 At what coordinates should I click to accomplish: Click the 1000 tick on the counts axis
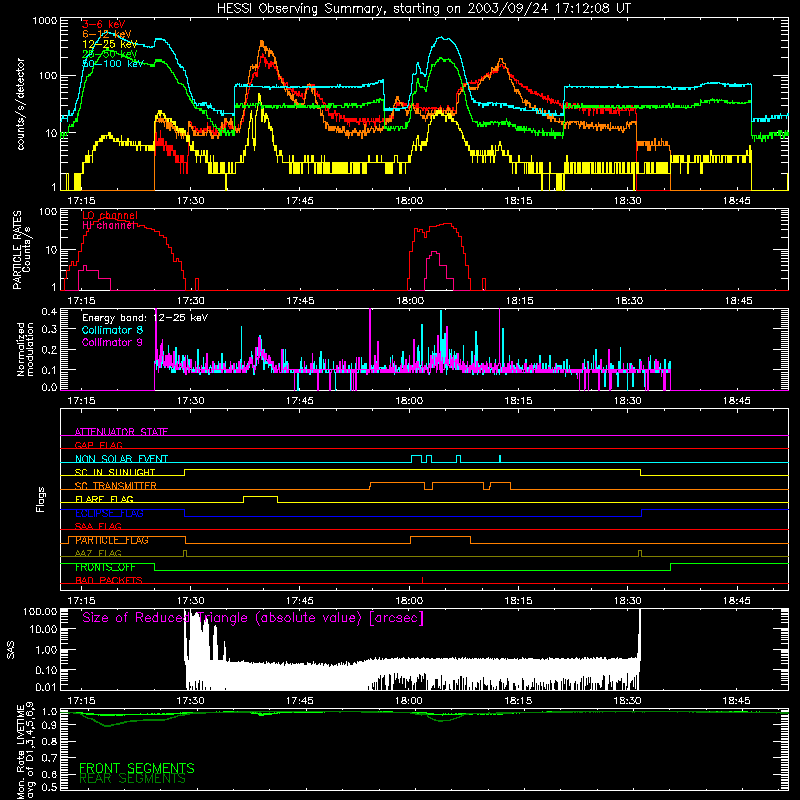[x=44, y=21]
